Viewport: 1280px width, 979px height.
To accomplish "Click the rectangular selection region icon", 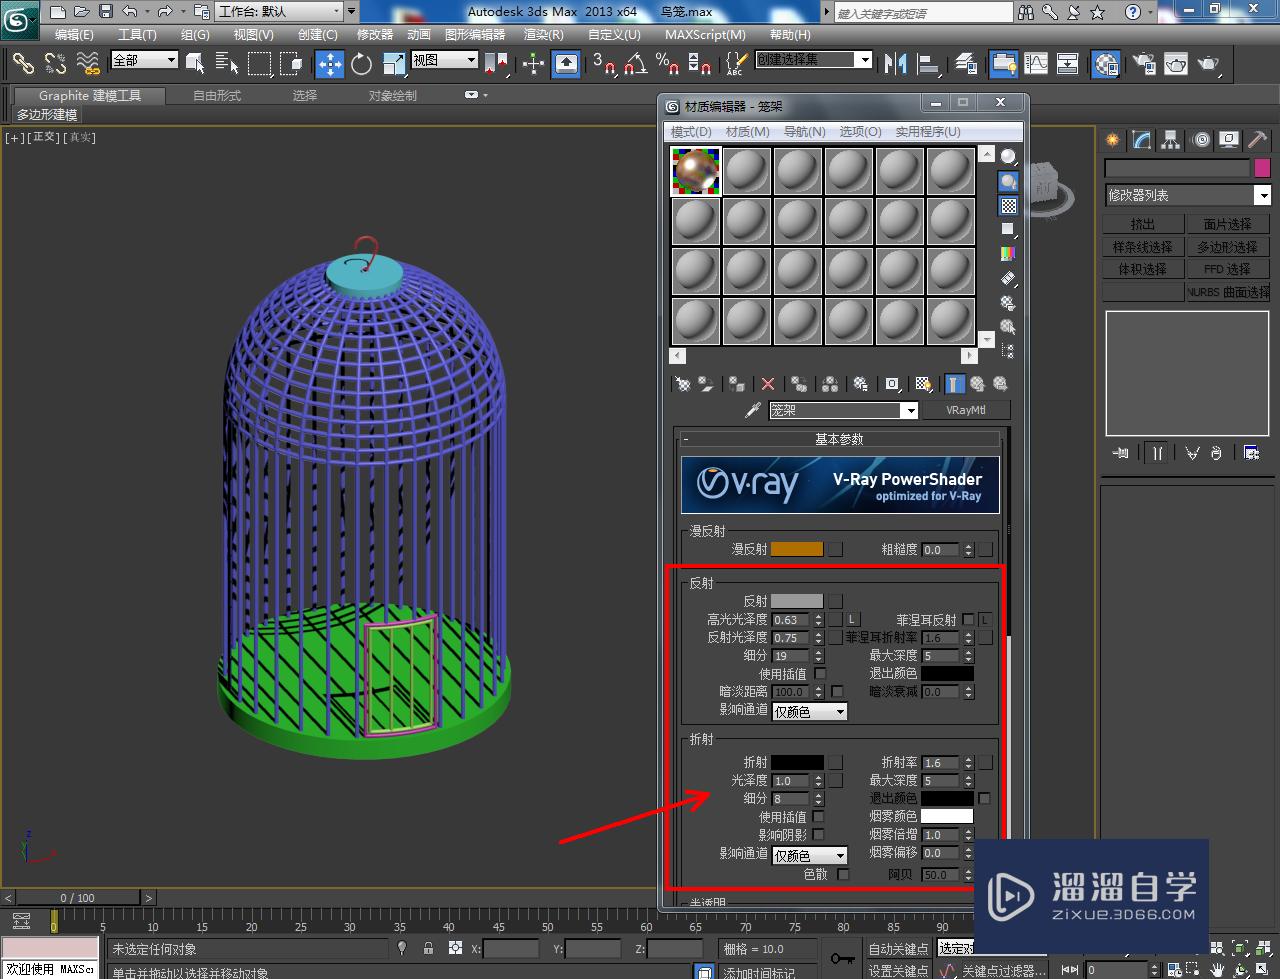I will tap(259, 64).
